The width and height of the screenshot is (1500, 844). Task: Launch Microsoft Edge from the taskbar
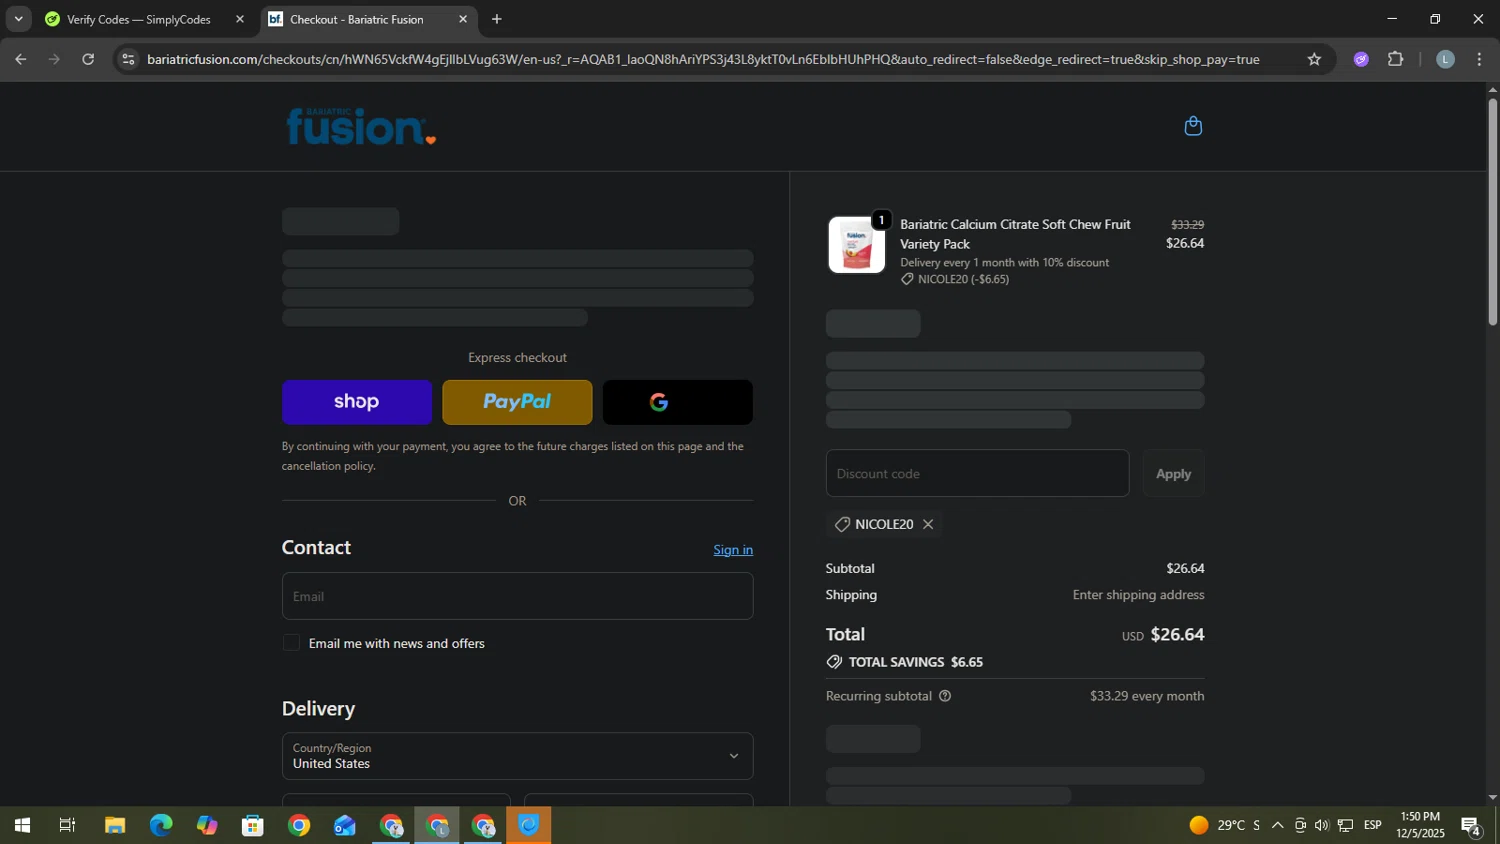[161, 826]
